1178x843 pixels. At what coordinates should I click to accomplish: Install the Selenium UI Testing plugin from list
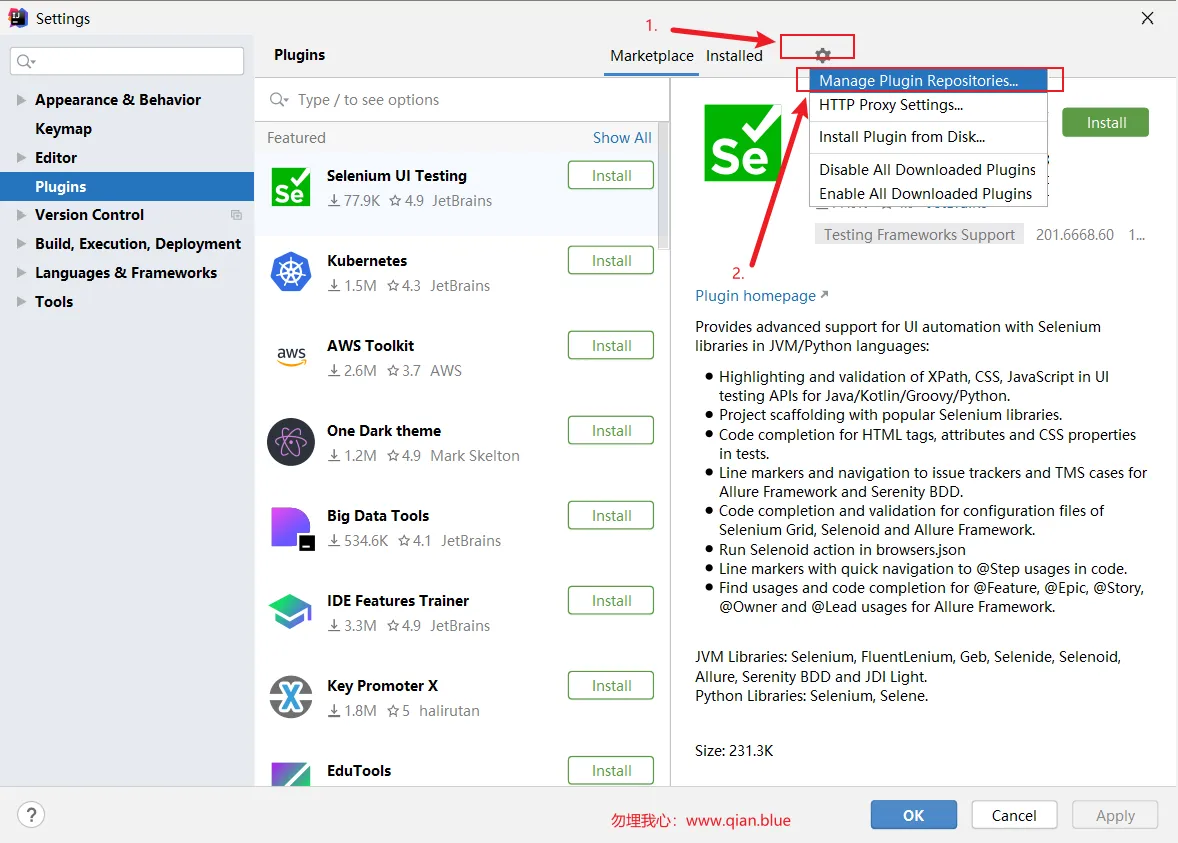coord(611,175)
